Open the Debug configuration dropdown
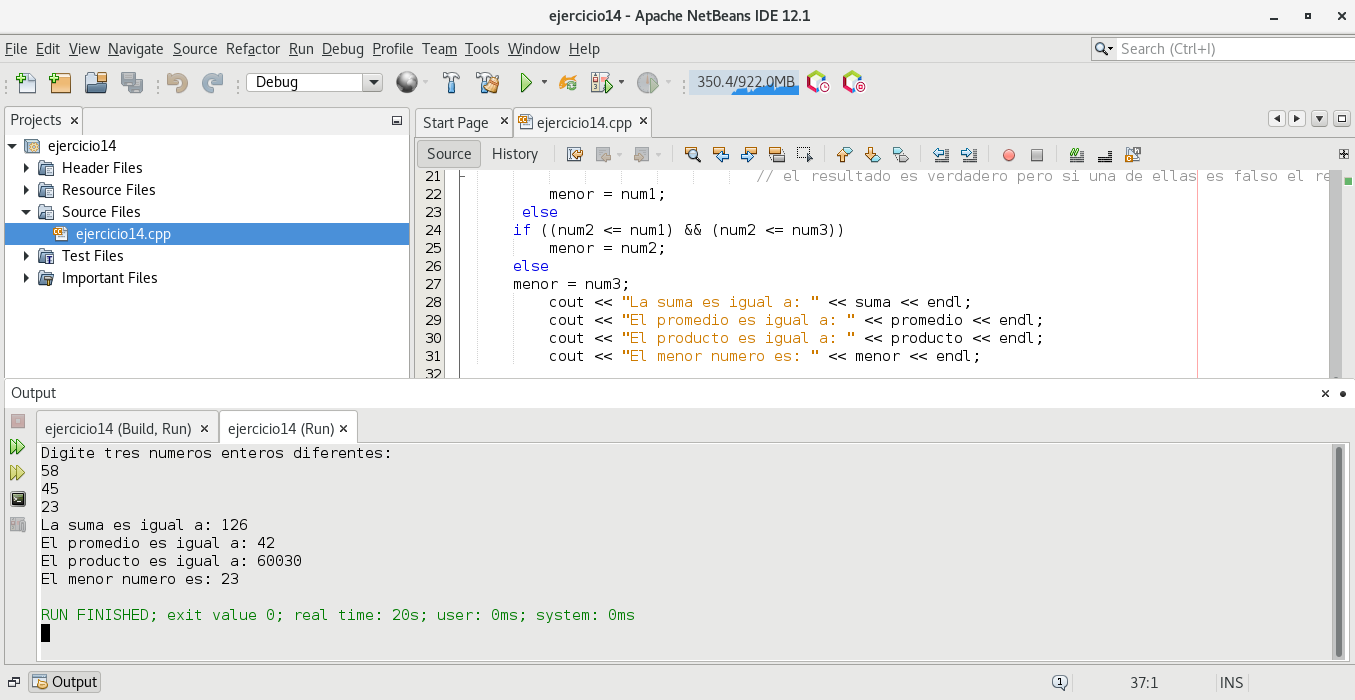This screenshot has width=1355, height=700. pyautogui.click(x=373, y=83)
